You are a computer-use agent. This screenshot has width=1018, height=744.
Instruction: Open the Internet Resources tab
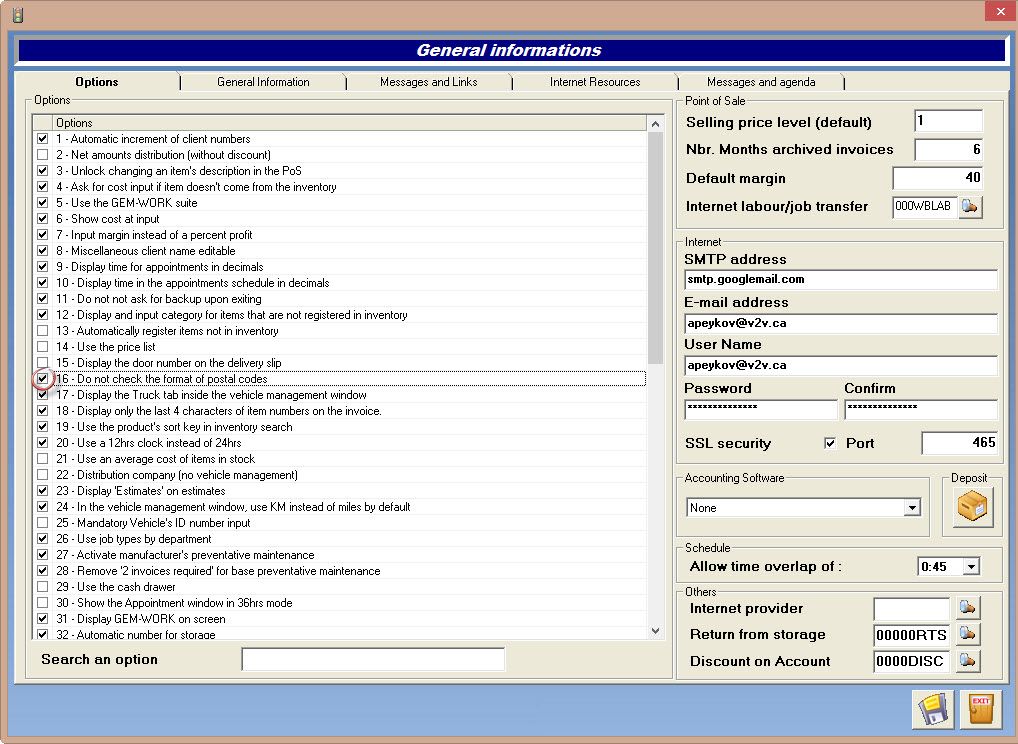coord(595,82)
